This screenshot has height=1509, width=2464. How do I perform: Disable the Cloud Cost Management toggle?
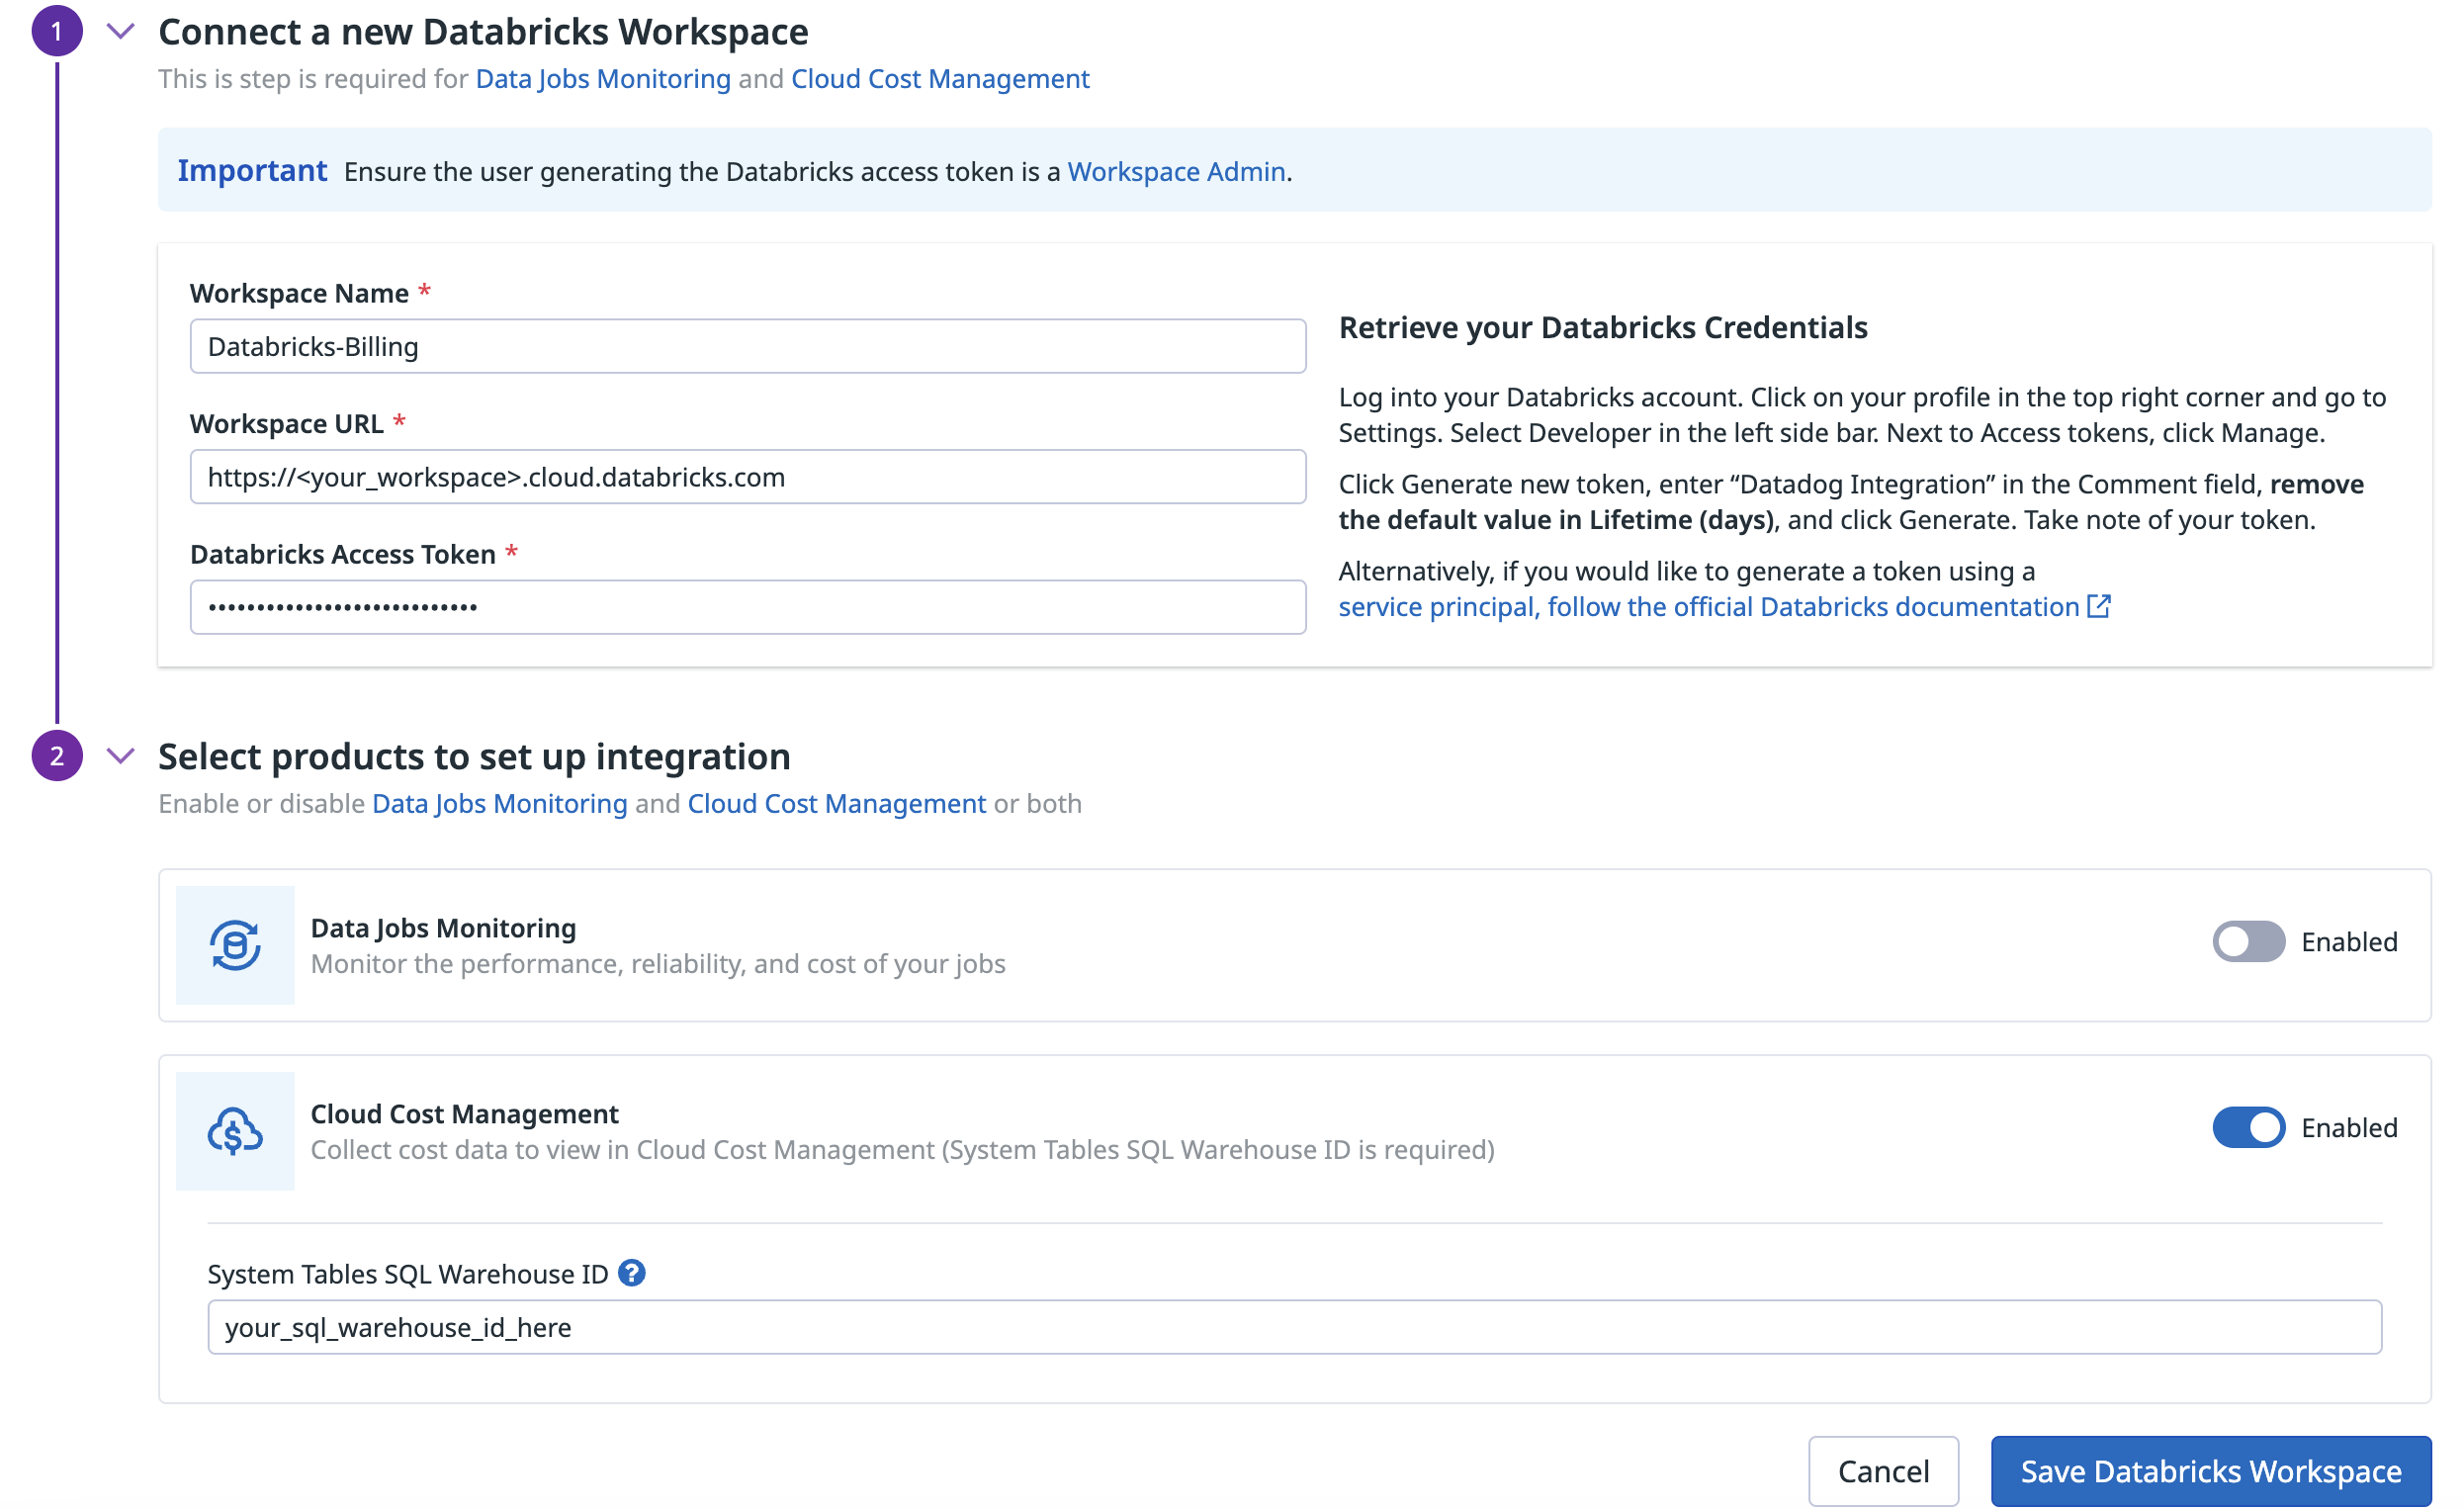tap(2248, 1127)
